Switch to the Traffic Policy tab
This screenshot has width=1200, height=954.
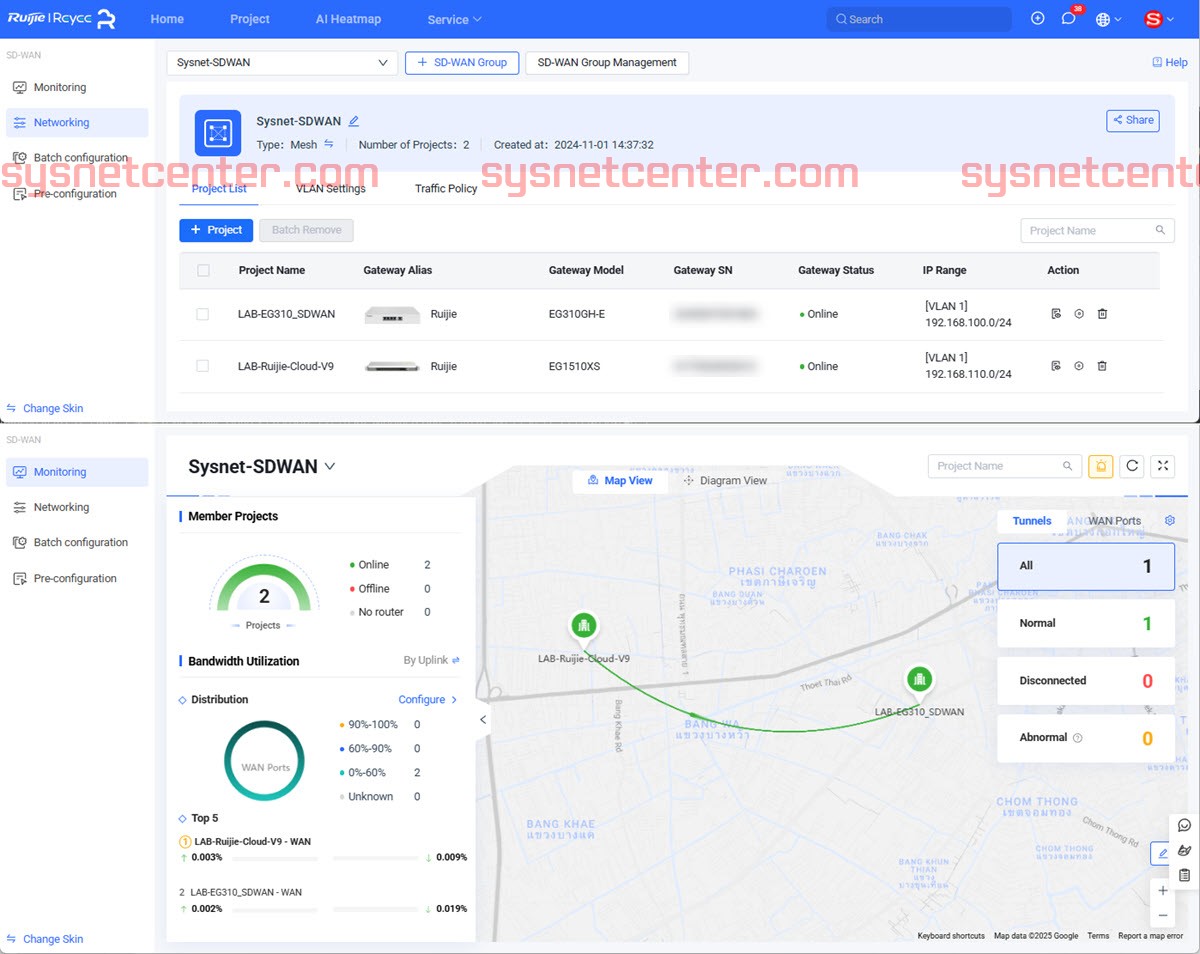point(446,188)
